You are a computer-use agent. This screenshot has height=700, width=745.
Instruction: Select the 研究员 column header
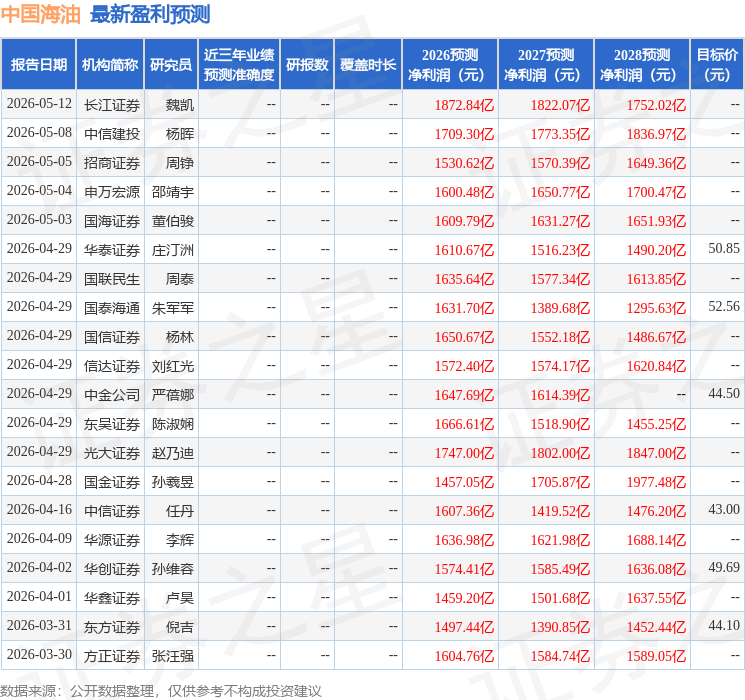pyautogui.click(x=171, y=65)
